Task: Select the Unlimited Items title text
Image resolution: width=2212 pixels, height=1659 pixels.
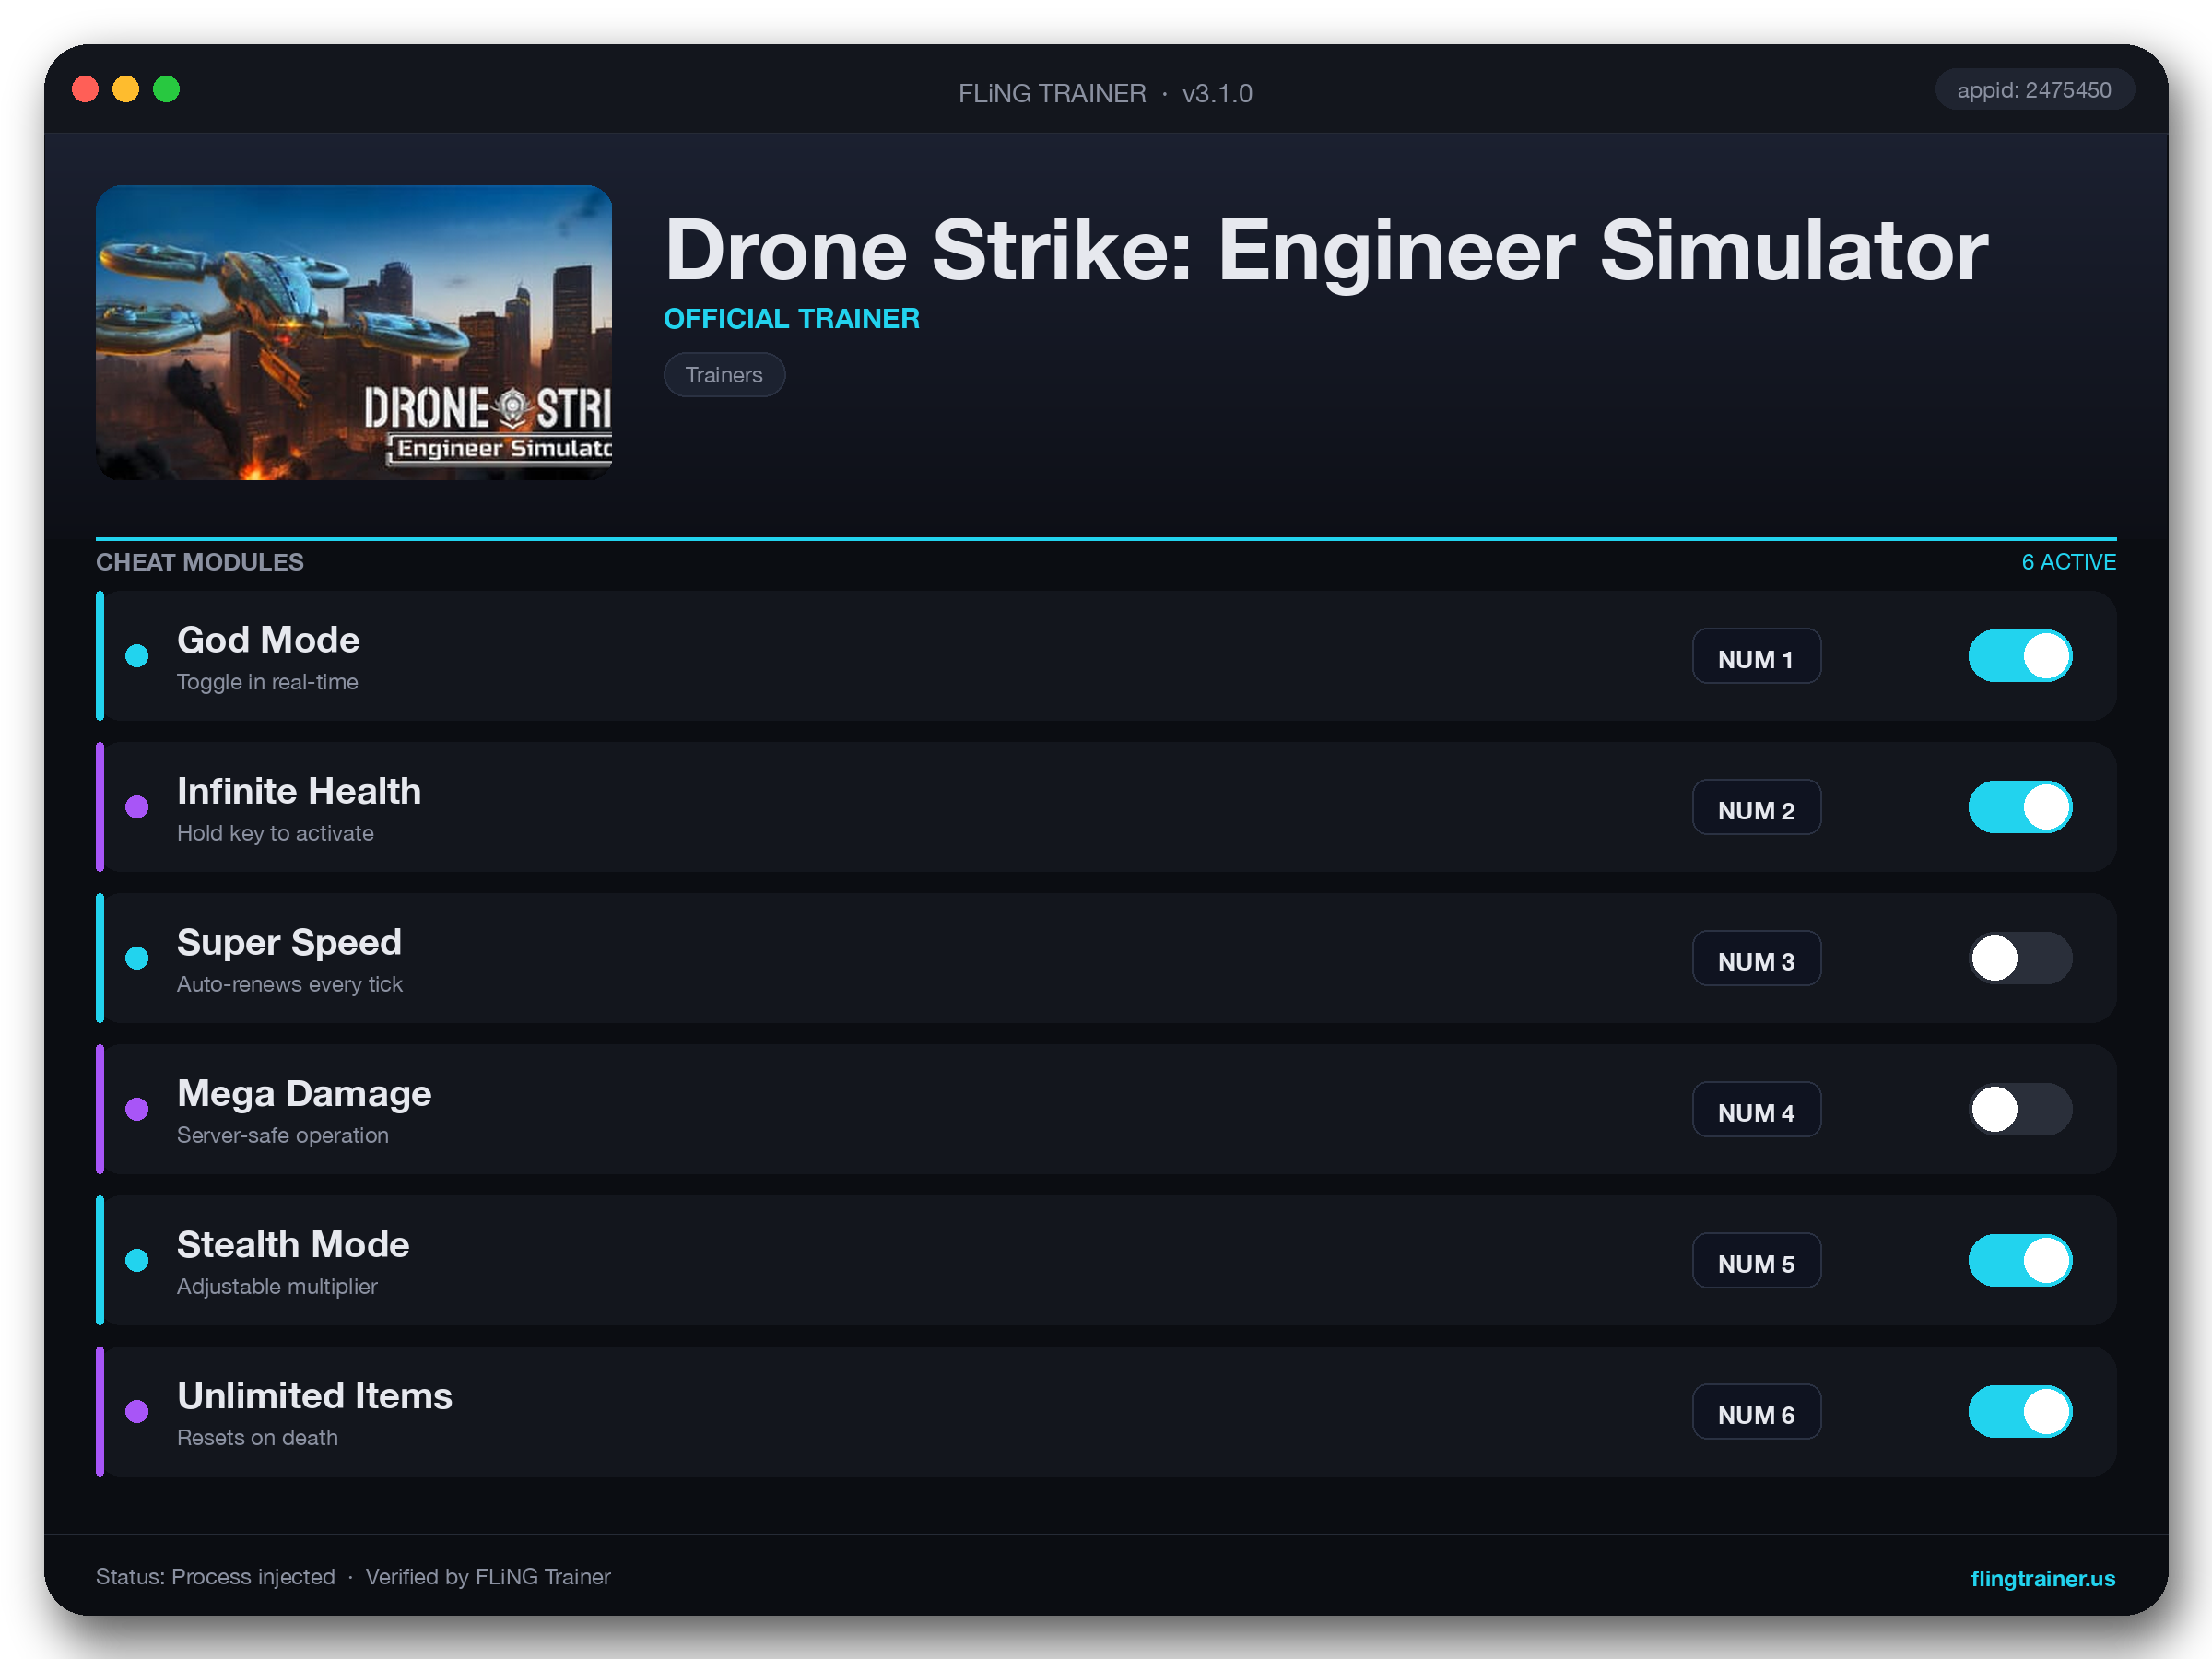Action: tap(314, 1395)
